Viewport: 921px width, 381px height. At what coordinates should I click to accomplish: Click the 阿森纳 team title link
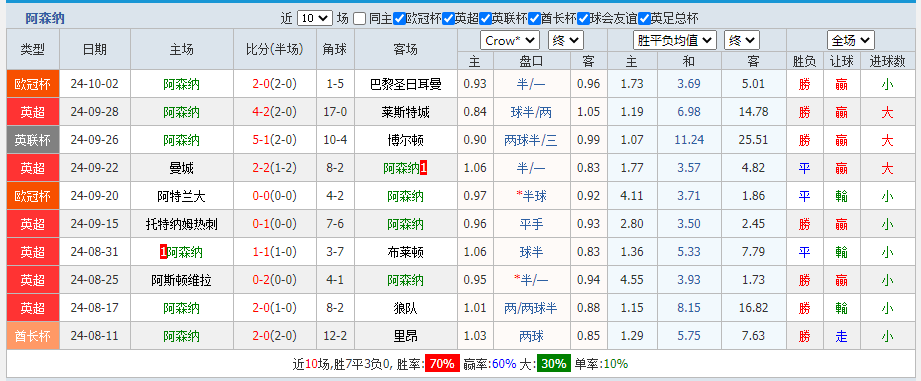tap(45, 19)
